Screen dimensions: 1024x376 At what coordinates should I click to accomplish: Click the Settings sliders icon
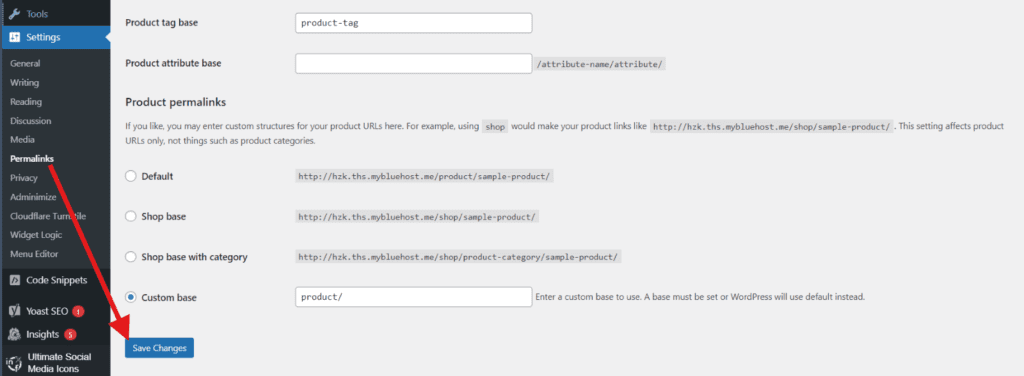pyautogui.click(x=14, y=37)
